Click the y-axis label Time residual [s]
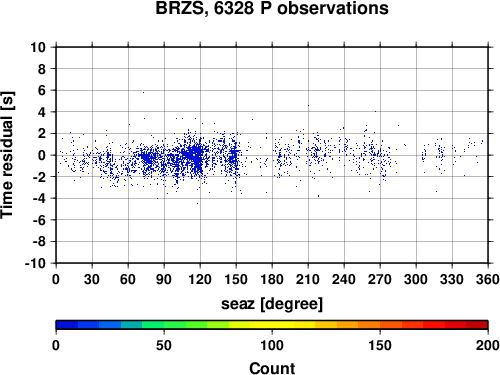500x375 pixels. click(x=7, y=155)
